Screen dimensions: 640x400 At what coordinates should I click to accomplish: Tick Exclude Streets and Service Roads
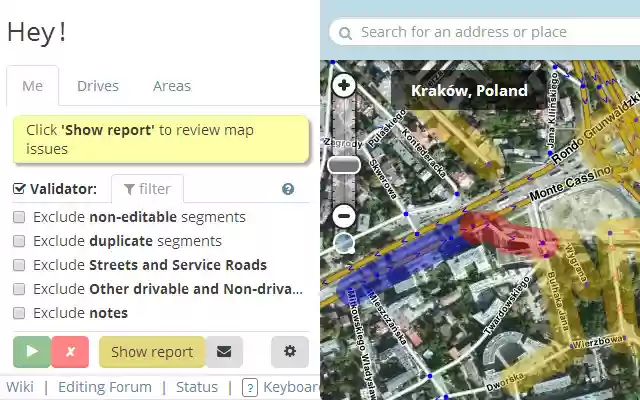point(19,265)
